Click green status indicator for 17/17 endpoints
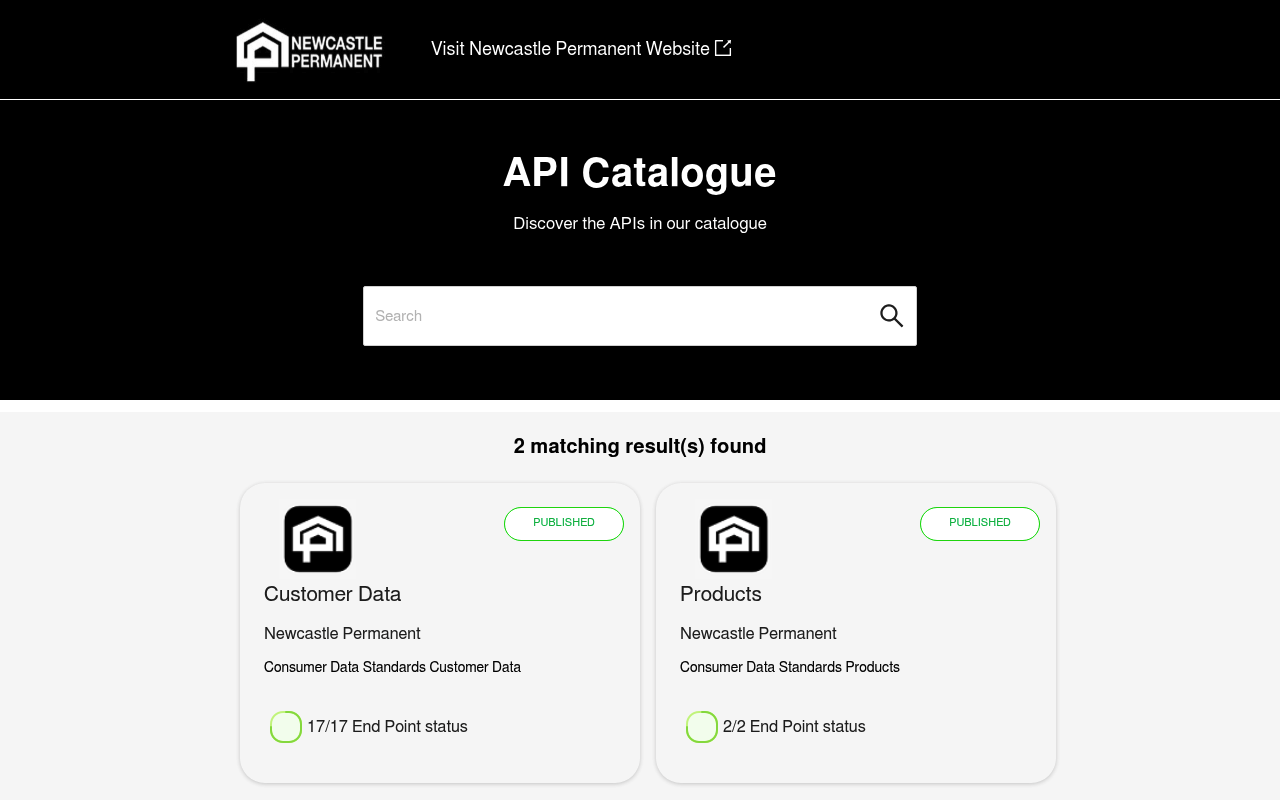Viewport: 1280px width, 800px height. (x=286, y=727)
